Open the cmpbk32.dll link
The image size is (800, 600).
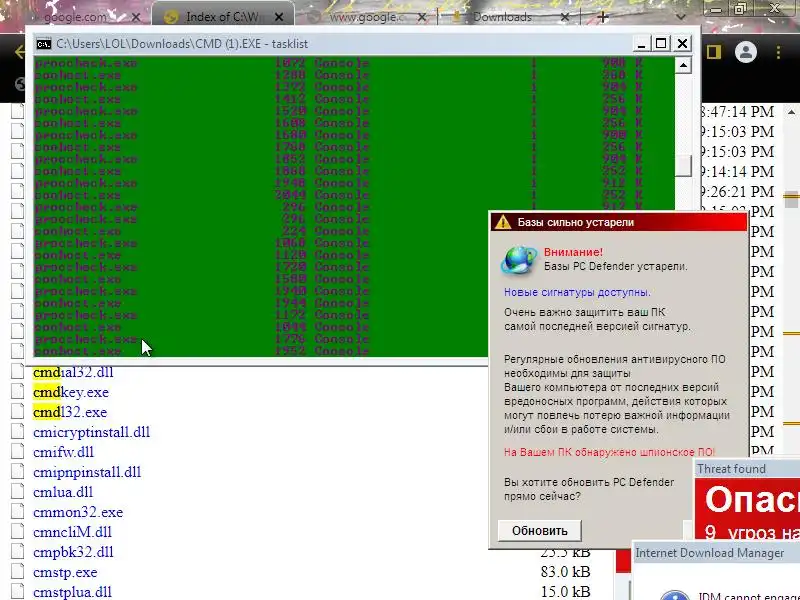pyautogui.click(x=73, y=552)
